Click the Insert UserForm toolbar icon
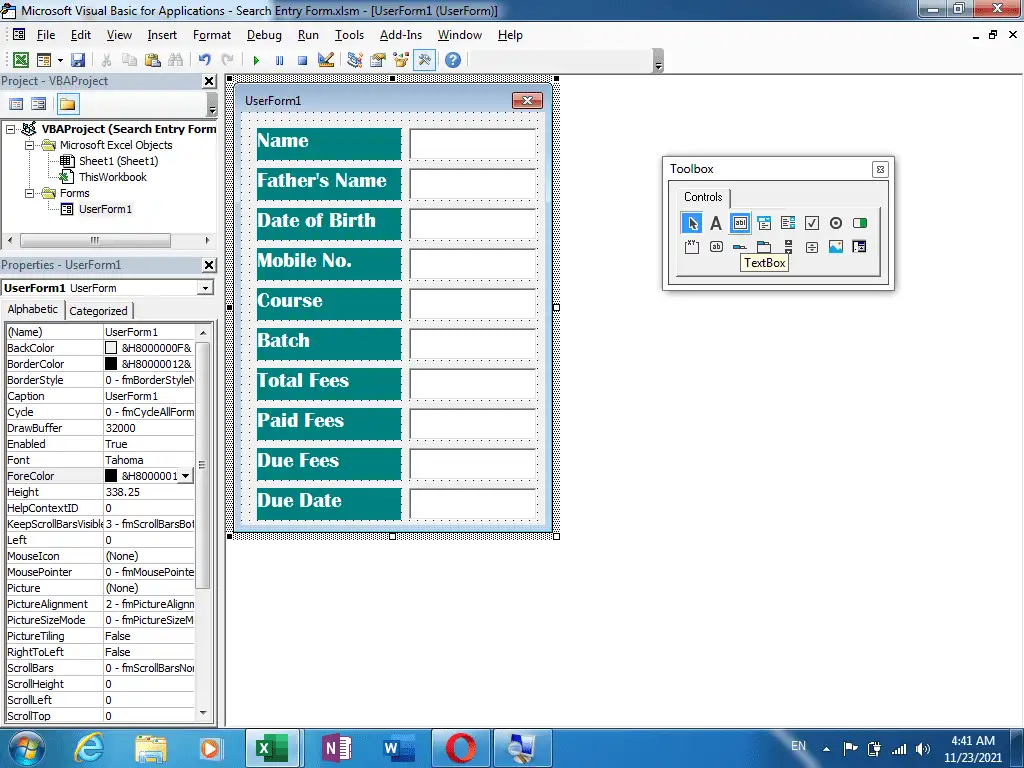 [44, 60]
